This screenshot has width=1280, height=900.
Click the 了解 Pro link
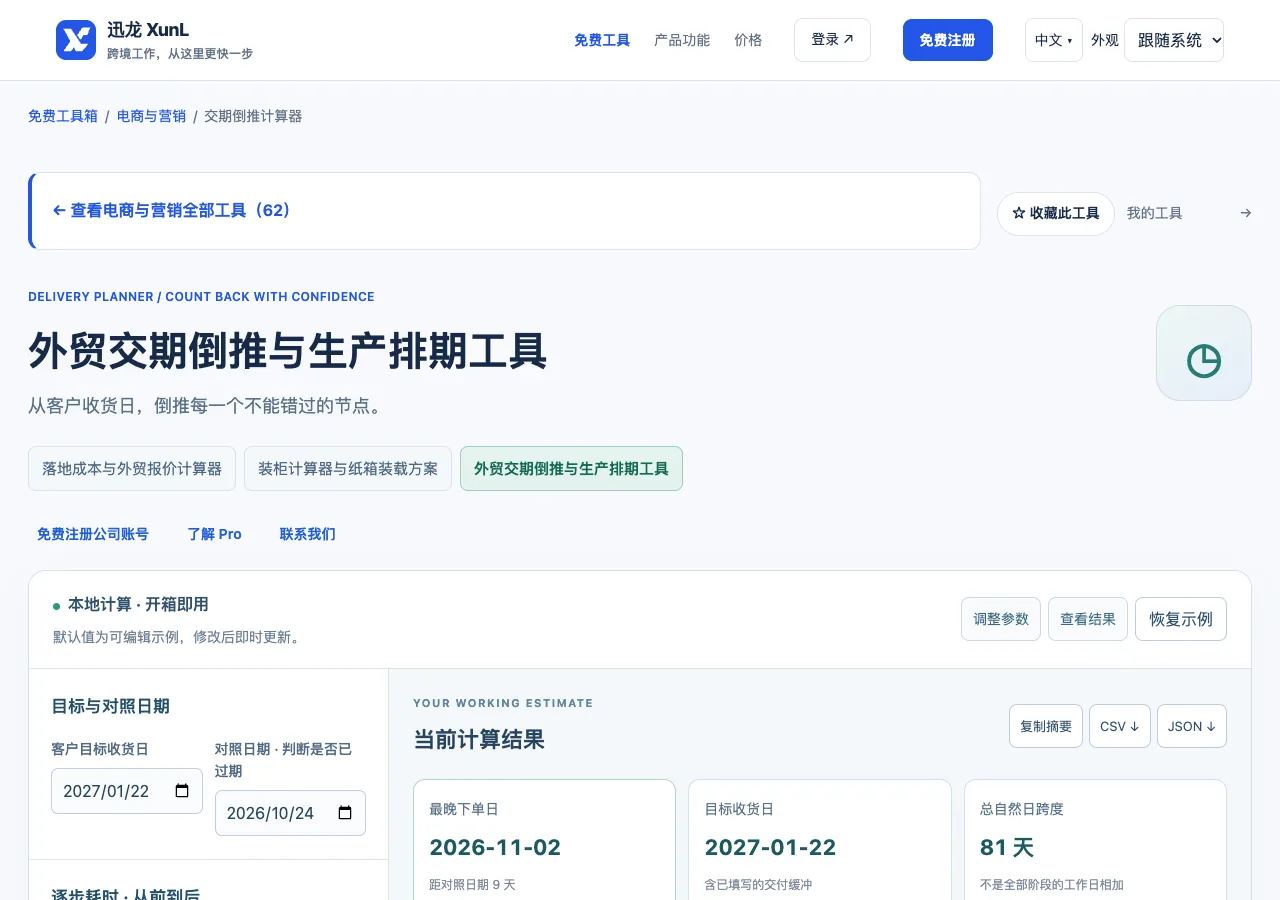tap(215, 534)
